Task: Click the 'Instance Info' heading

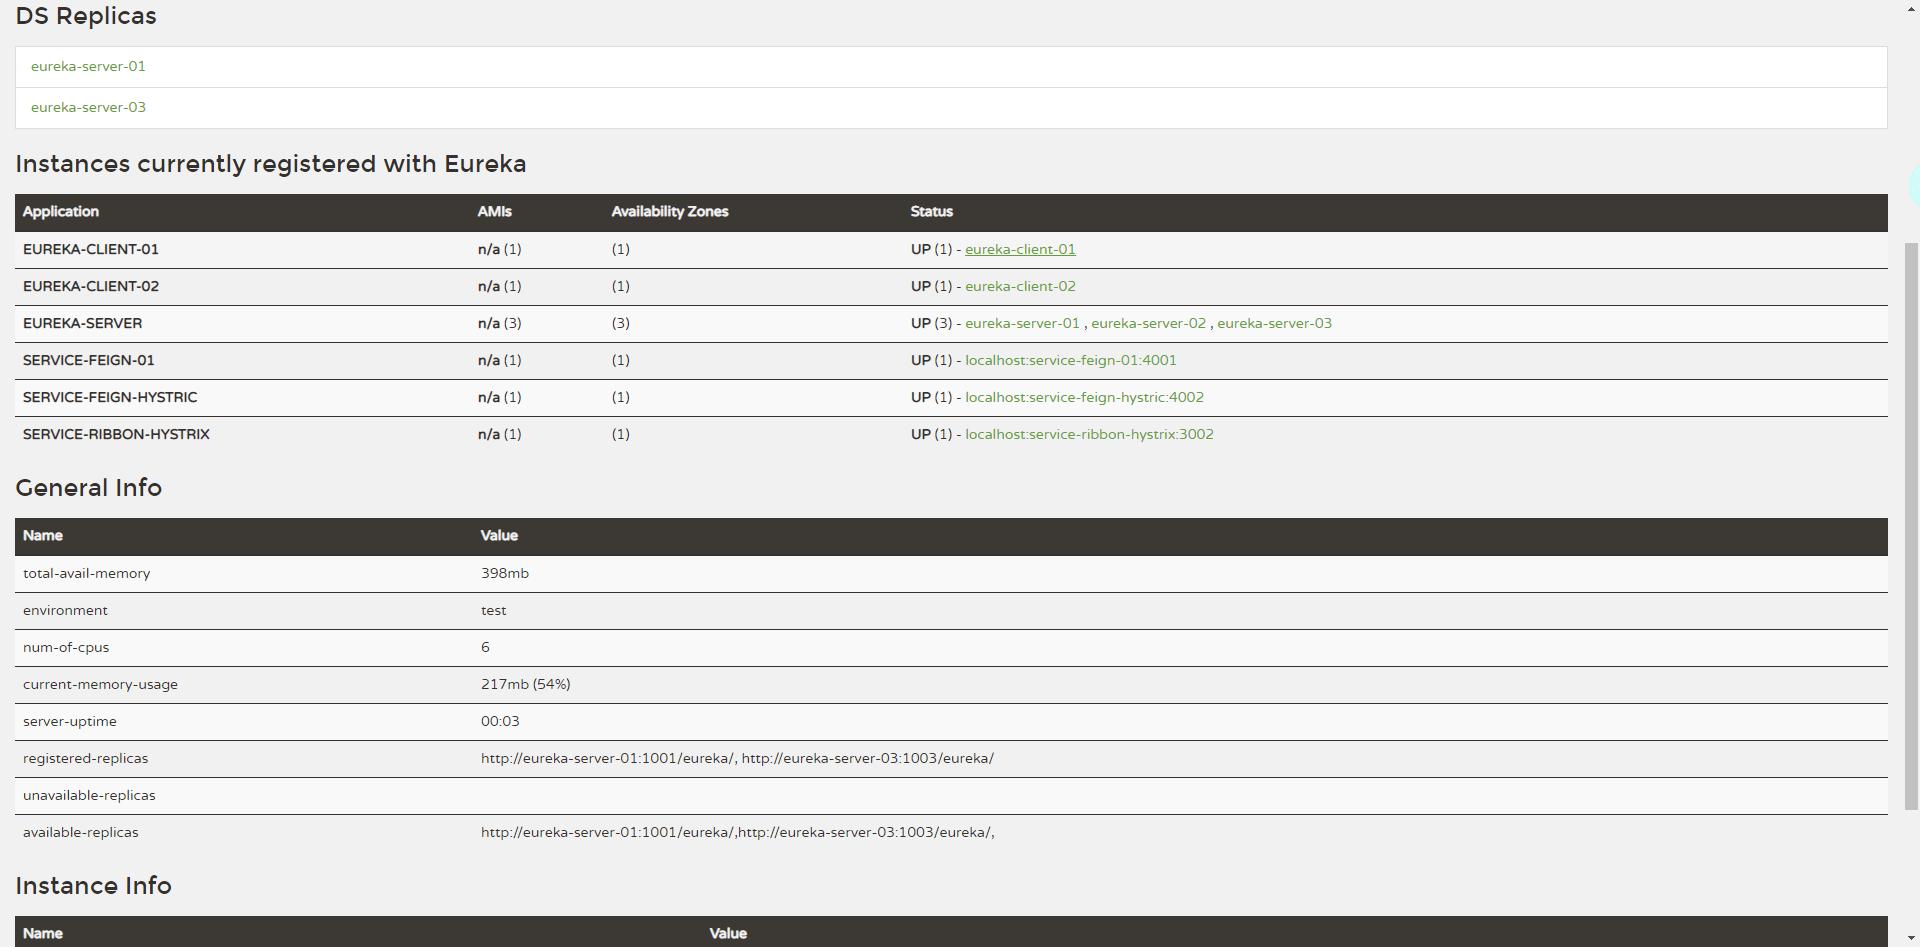Action: click(x=94, y=886)
